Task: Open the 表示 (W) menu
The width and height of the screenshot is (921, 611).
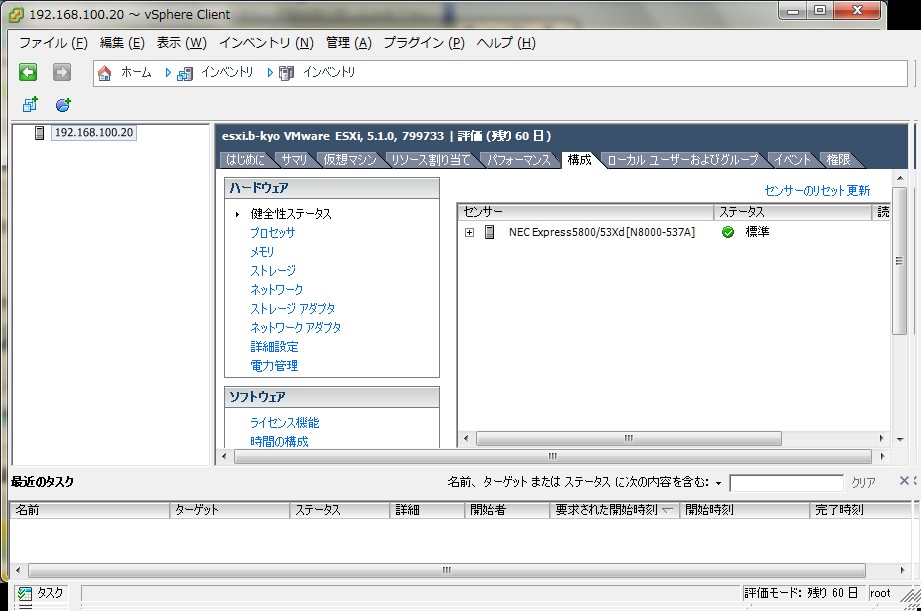Action: [181, 43]
